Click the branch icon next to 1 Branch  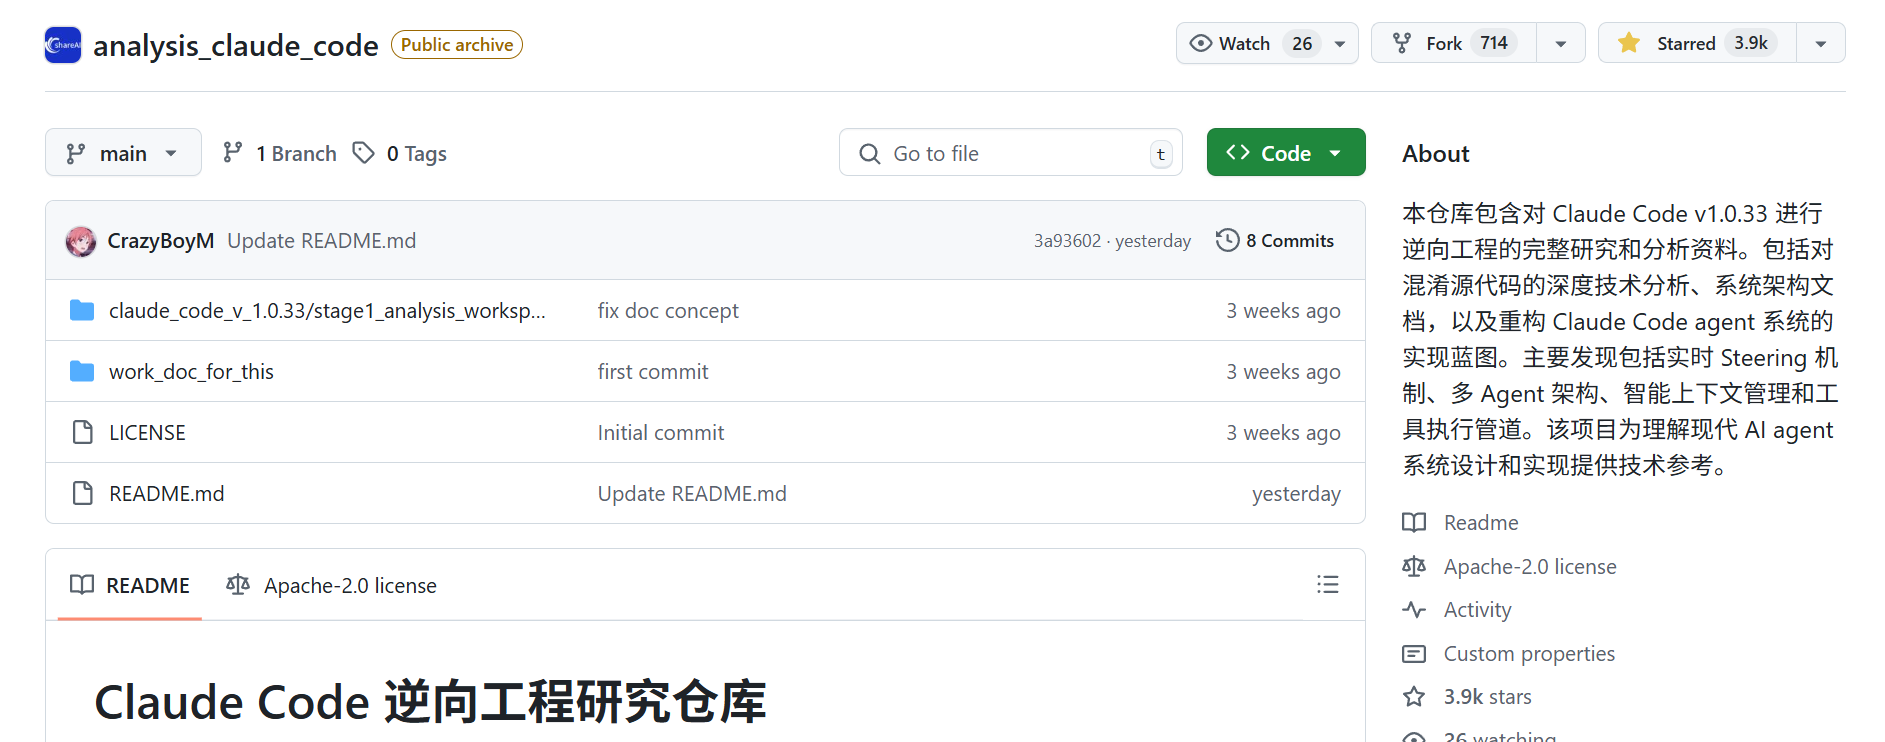(x=233, y=152)
